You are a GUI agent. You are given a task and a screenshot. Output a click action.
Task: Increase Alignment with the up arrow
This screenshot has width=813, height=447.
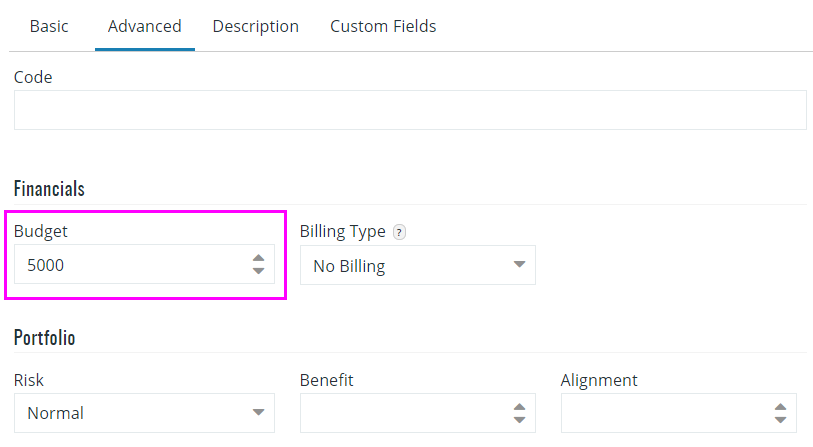pos(780,407)
